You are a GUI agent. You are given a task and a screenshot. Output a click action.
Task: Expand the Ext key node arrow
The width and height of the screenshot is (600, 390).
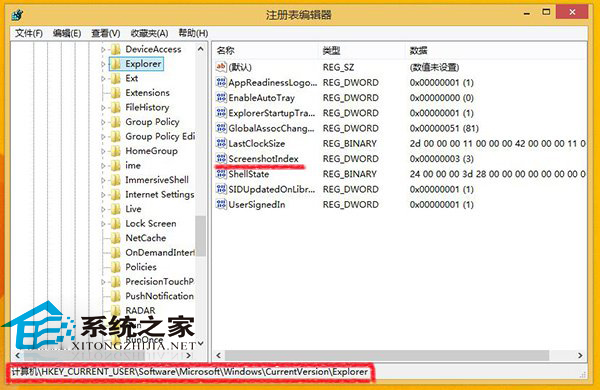point(103,78)
